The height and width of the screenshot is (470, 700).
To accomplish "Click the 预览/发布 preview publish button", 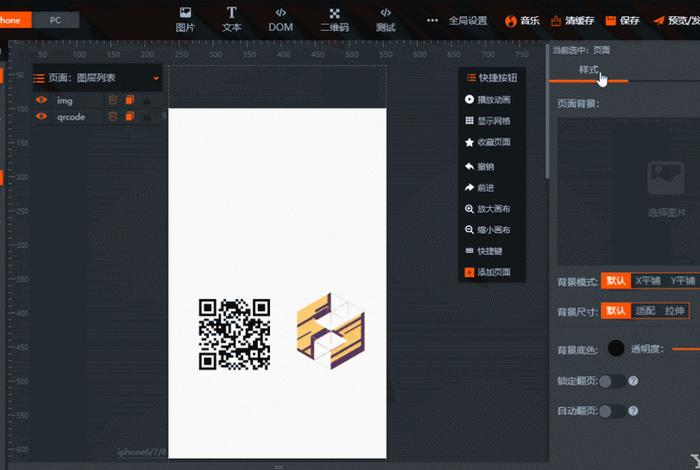I will [x=676, y=21].
